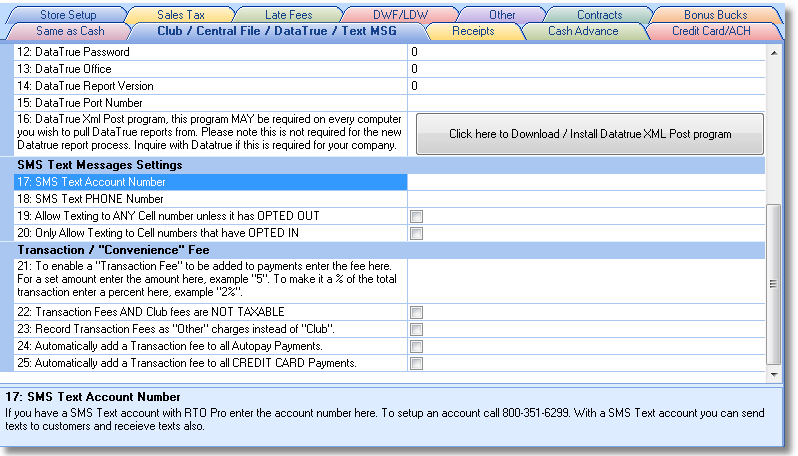Viewport: 798px width, 456px height.
Task: Open the Bonus Bucks tab
Action: [714, 15]
